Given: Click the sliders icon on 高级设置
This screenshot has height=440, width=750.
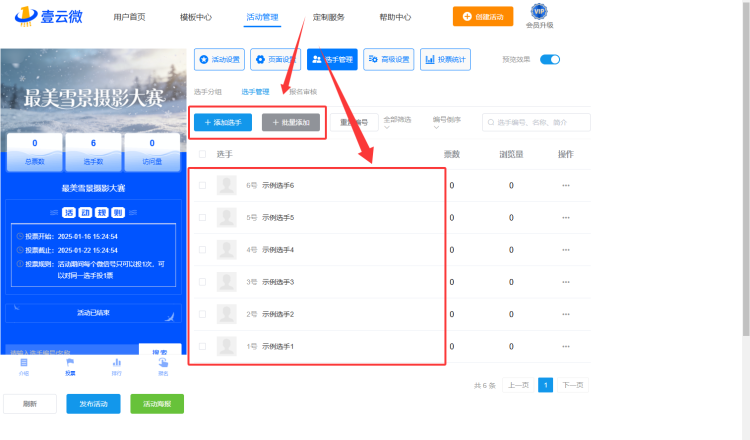Looking at the screenshot, I should 373,59.
